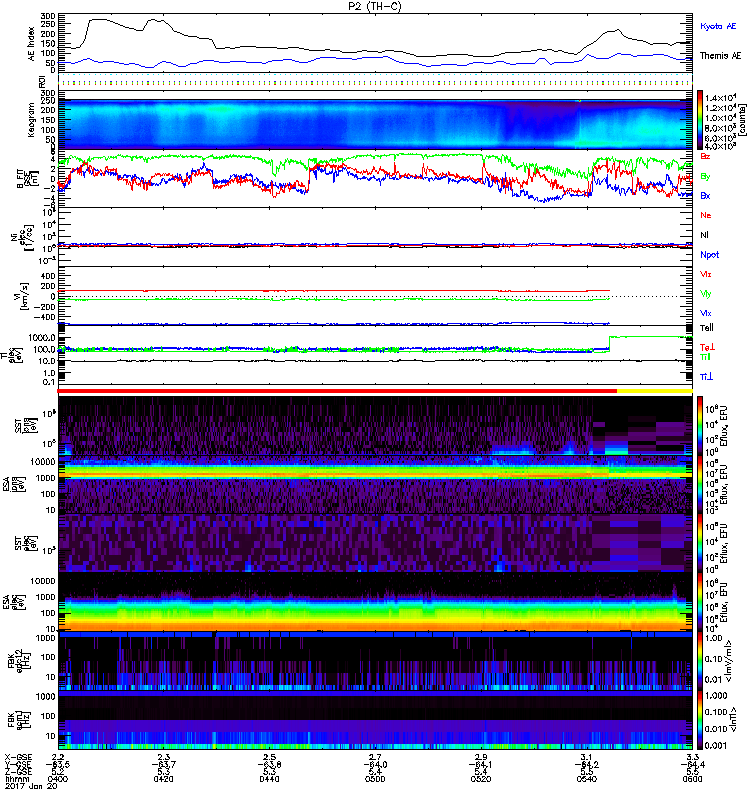Click the Keogram counts color bar
Screen dimensions: 750x800
tap(700, 120)
